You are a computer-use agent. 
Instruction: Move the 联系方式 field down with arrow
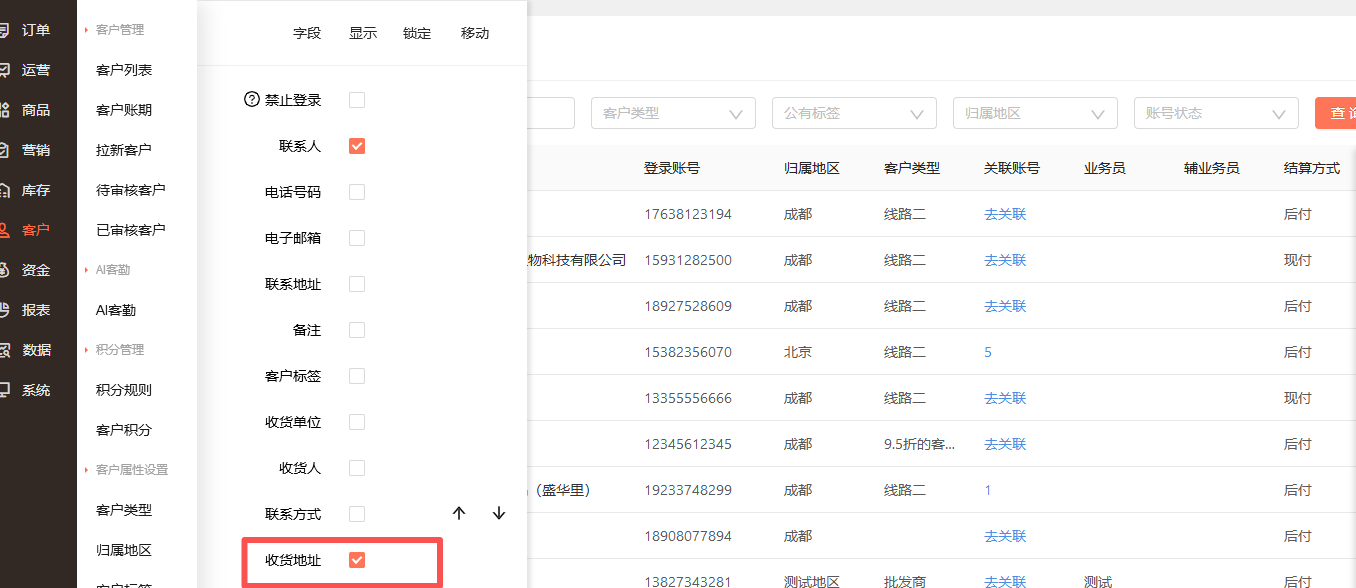coord(499,513)
